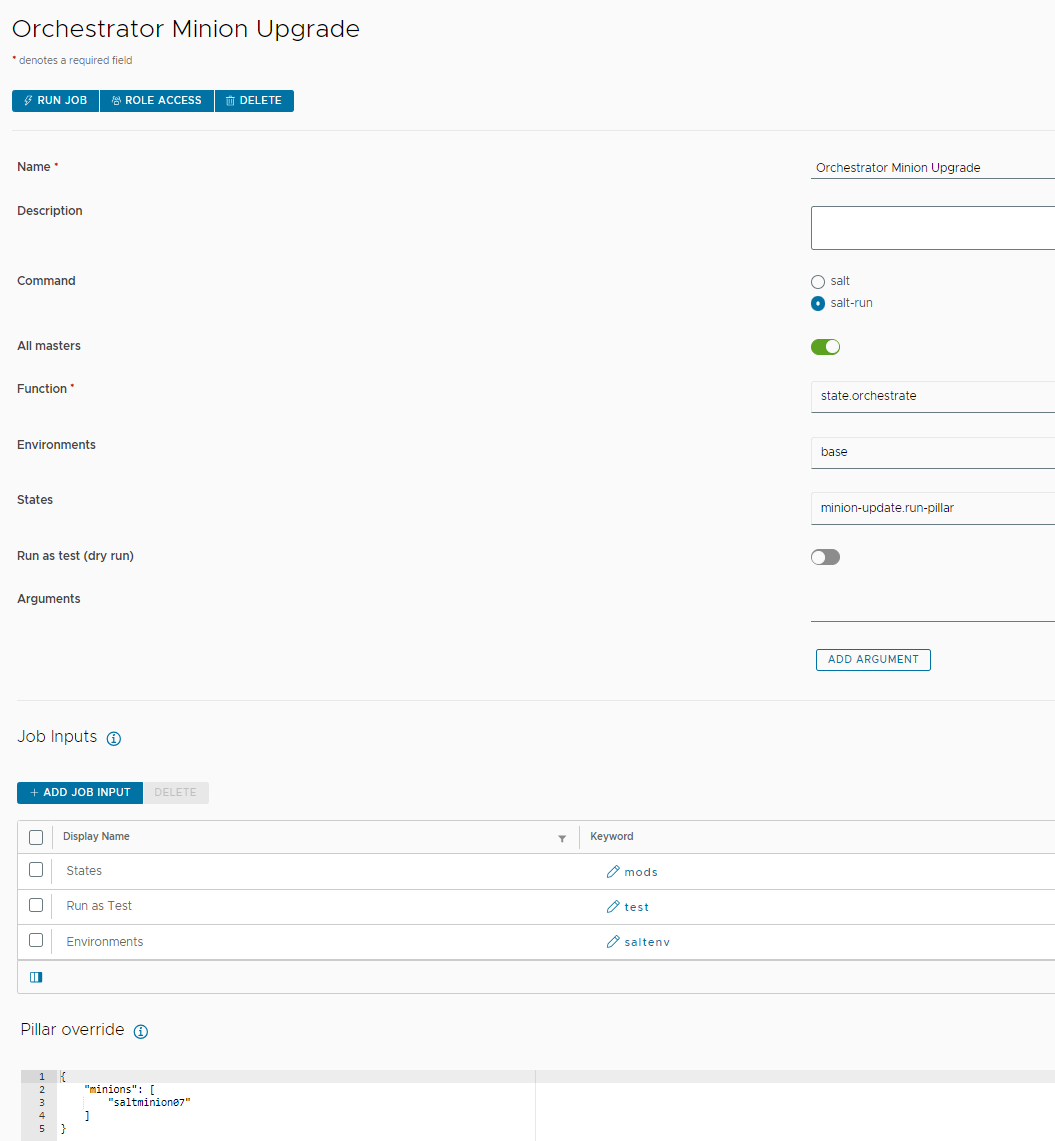Click the pencil edit icon beside test

[613, 907]
